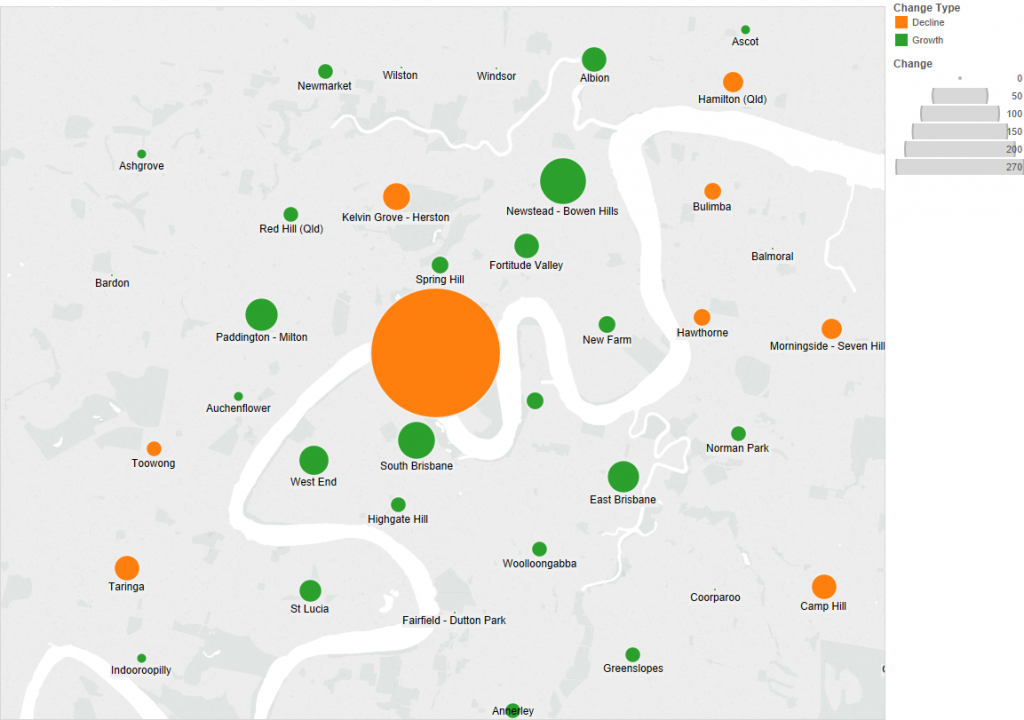
Task: Select the East Brisbane green bubble
Action: coord(623,477)
